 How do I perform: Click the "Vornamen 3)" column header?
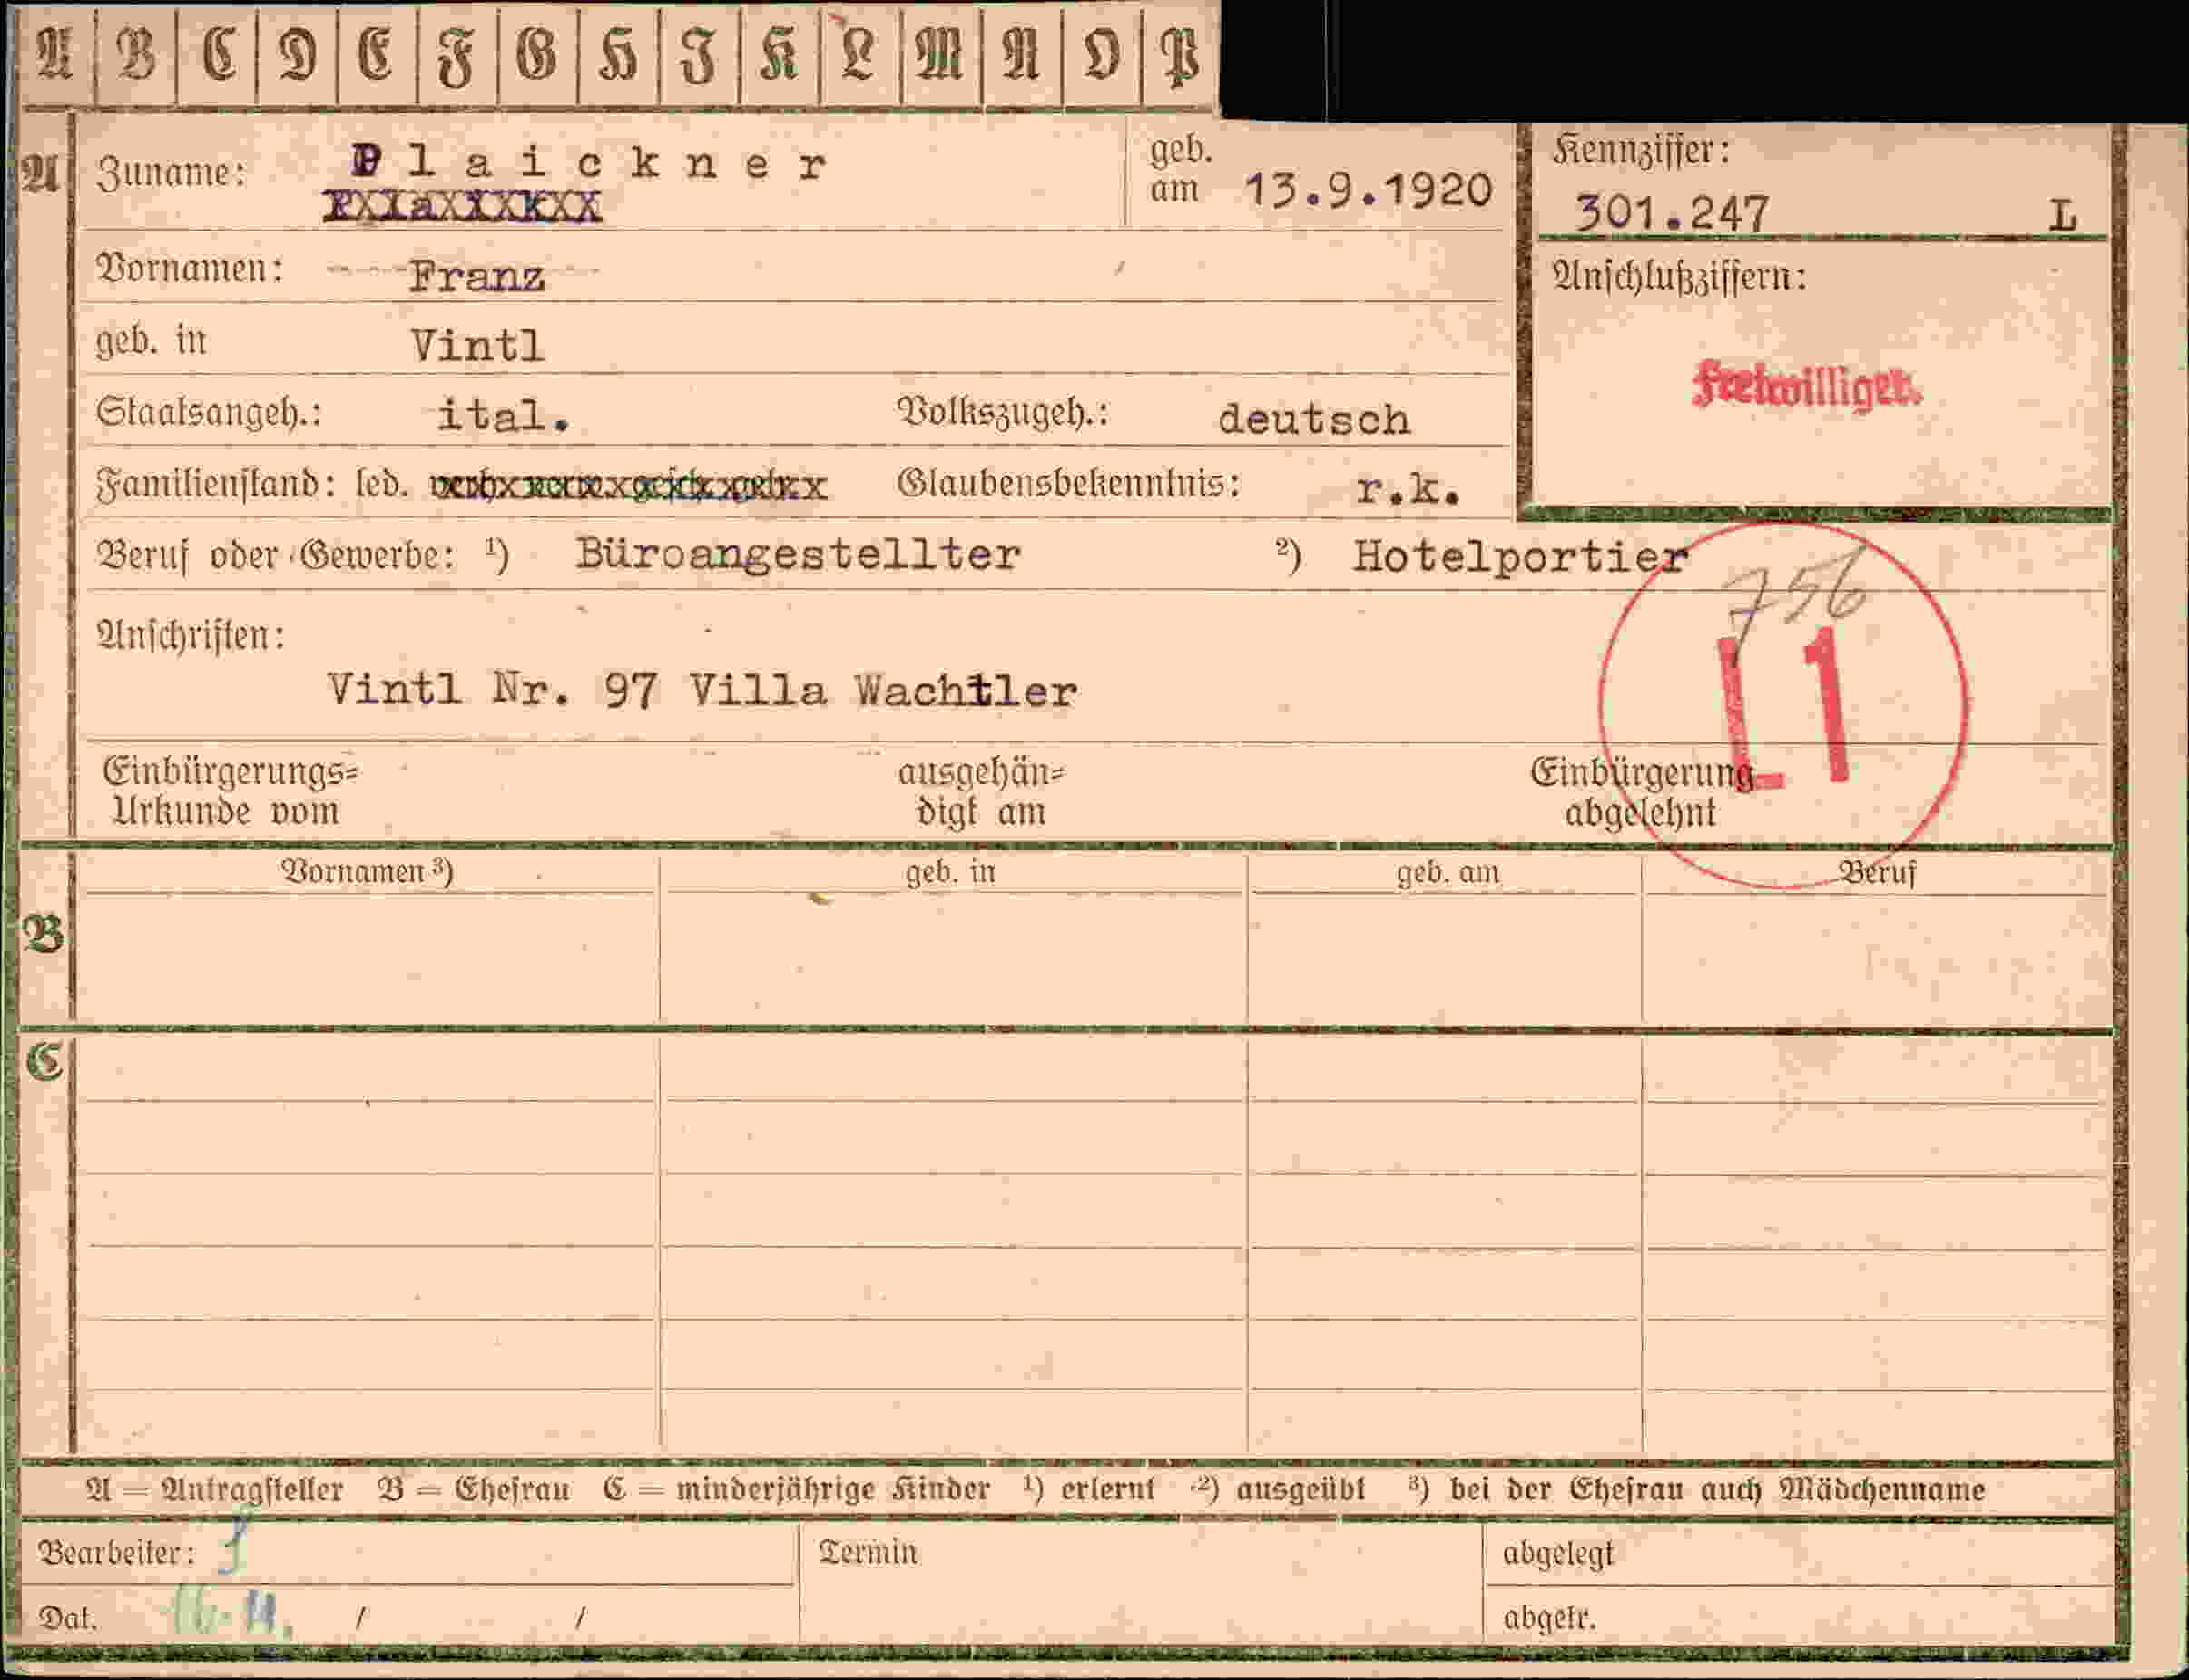tap(367, 872)
